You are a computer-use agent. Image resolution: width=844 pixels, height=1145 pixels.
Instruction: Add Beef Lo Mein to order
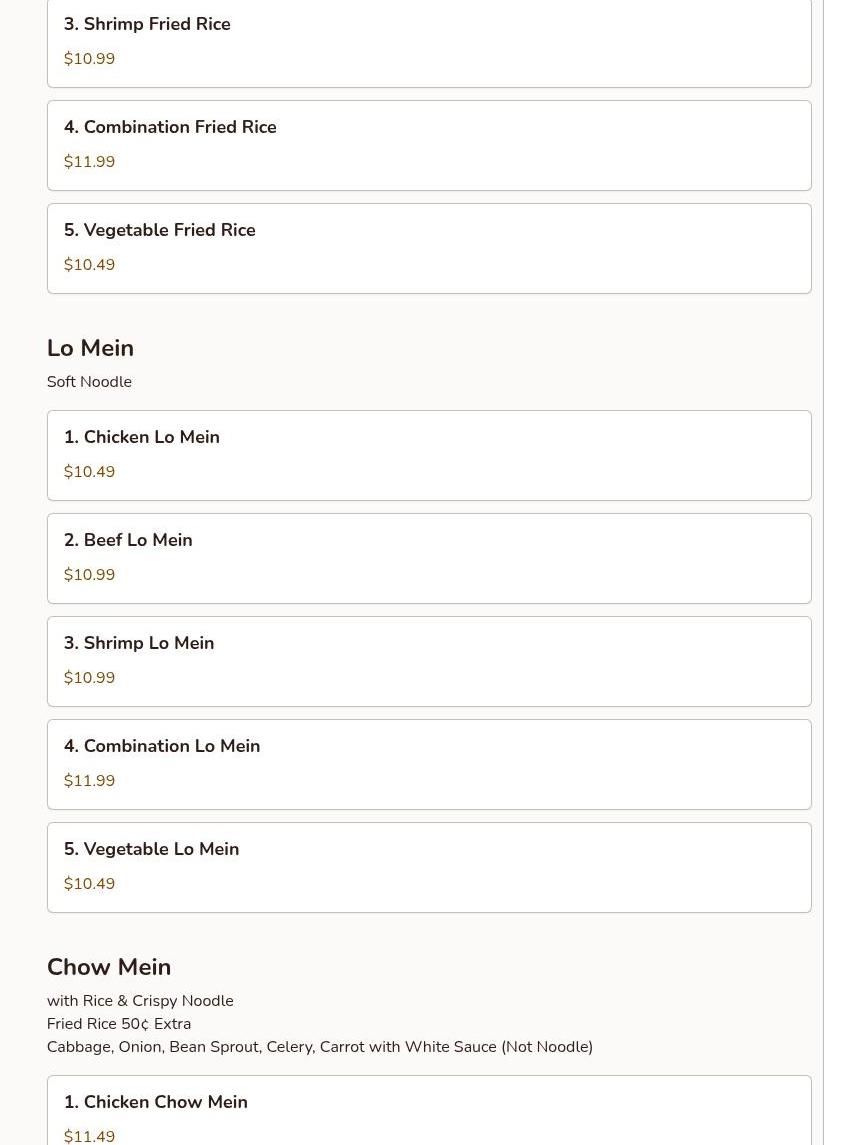tap(429, 559)
